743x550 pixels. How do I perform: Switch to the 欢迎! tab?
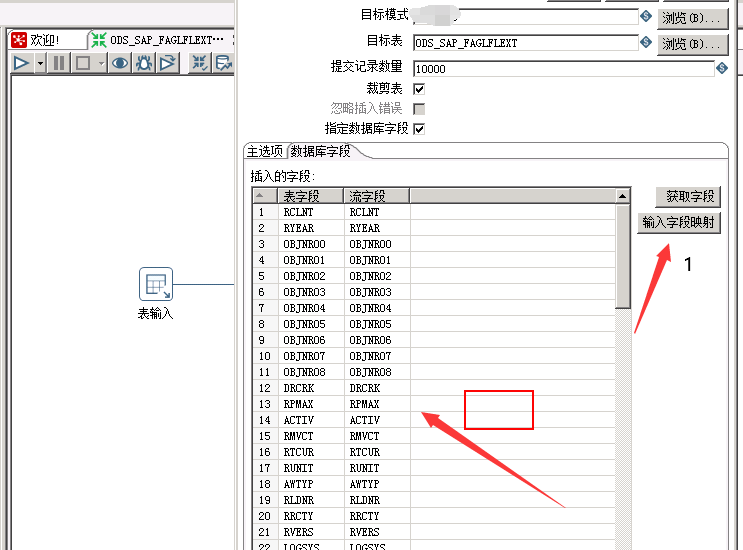point(47,40)
